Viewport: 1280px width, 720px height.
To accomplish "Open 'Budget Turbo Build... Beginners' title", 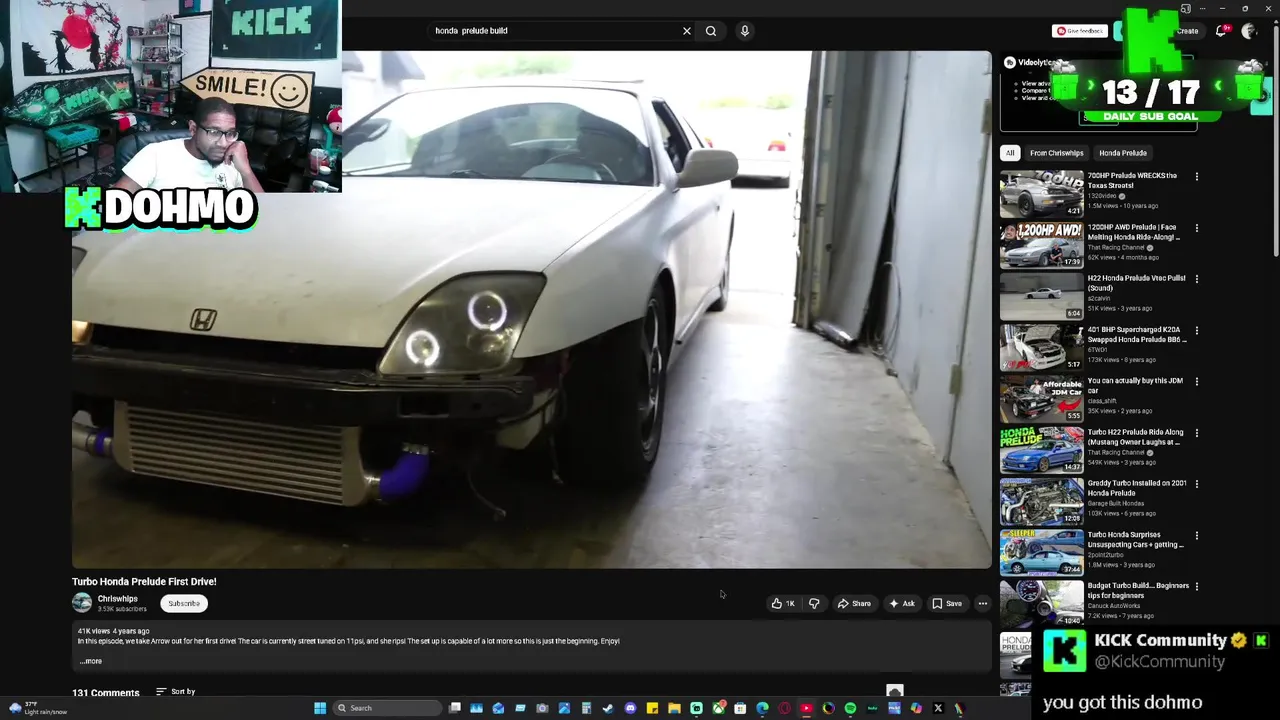I will (1137, 591).
